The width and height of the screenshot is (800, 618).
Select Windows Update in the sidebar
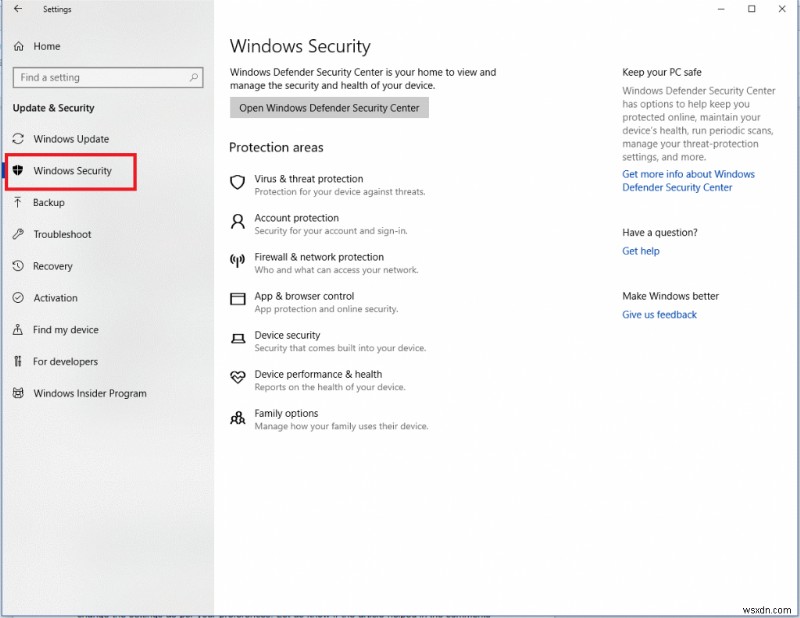[x=78, y=139]
